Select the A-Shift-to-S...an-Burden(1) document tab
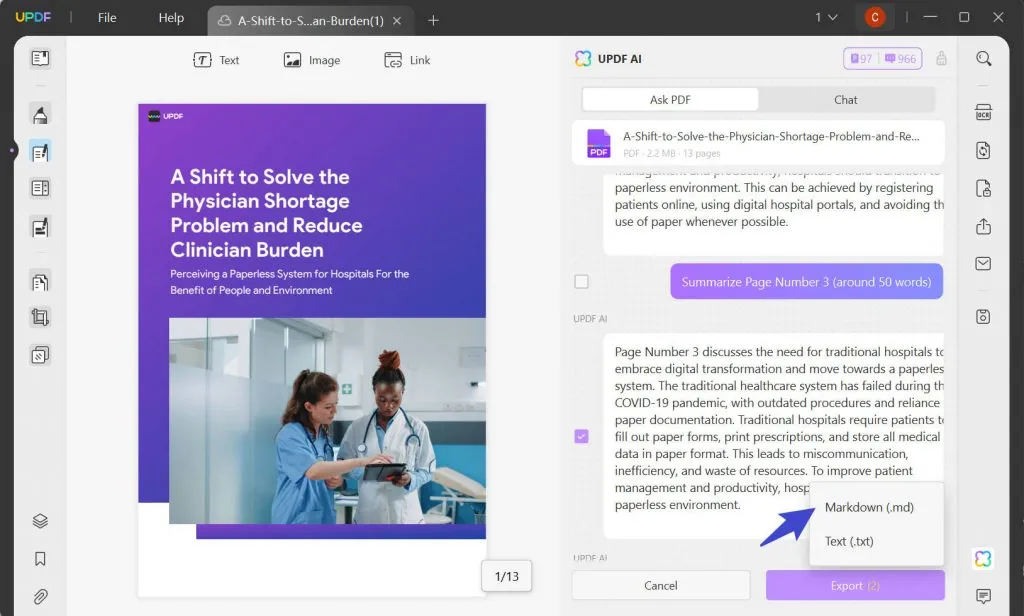 click(x=310, y=21)
